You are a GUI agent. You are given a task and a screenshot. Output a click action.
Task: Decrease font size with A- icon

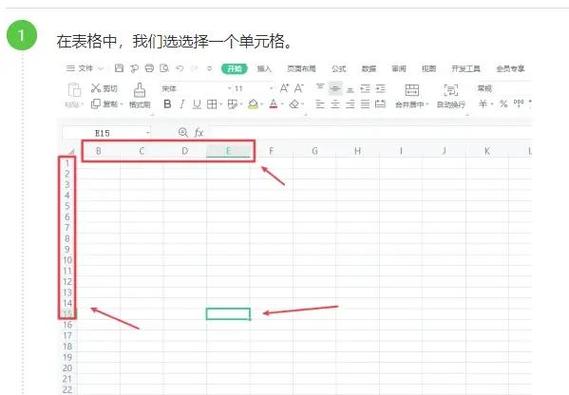click(299, 88)
